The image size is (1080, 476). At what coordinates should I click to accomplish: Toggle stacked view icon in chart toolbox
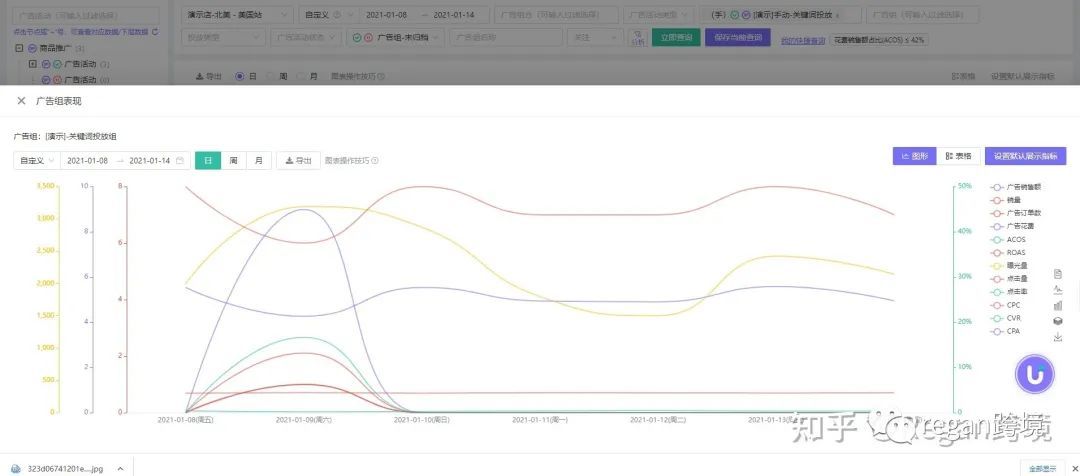click(x=1058, y=321)
